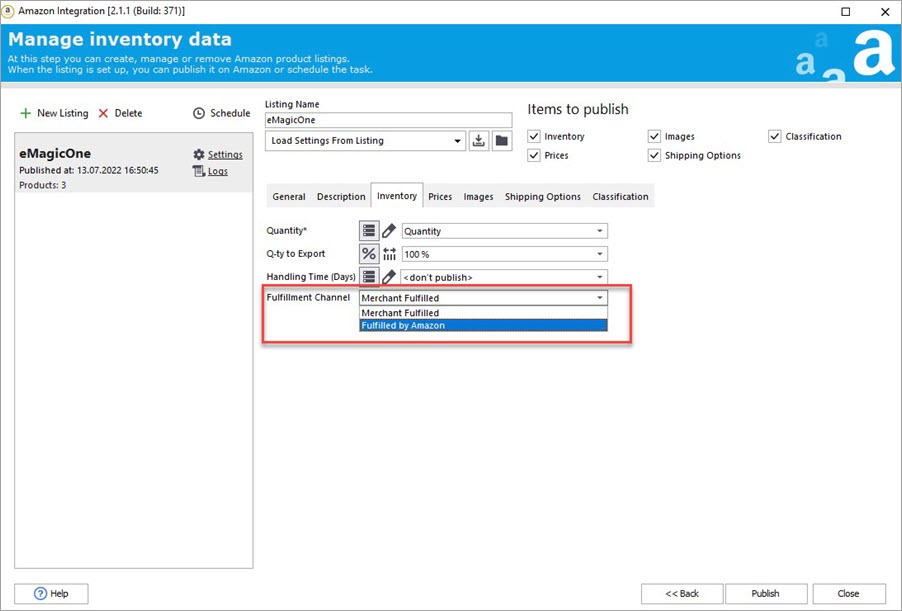902x611 pixels.
Task: Choose Fulfilled by Amazon option
Action: (483, 325)
